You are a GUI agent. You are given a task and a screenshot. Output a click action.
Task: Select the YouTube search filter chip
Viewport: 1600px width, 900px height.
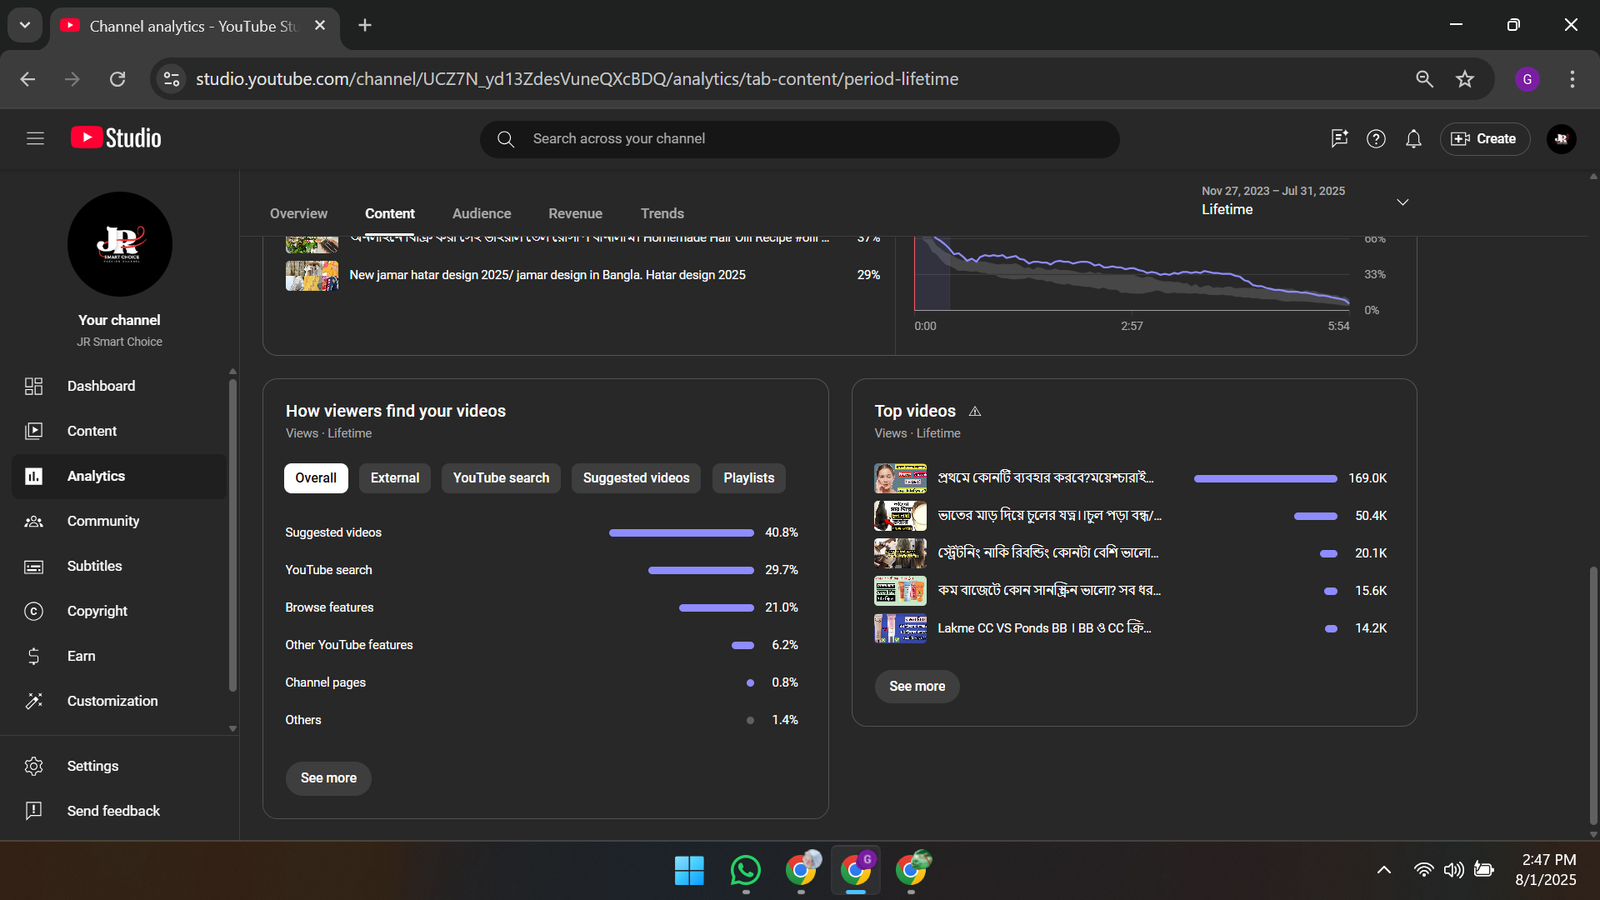501,478
